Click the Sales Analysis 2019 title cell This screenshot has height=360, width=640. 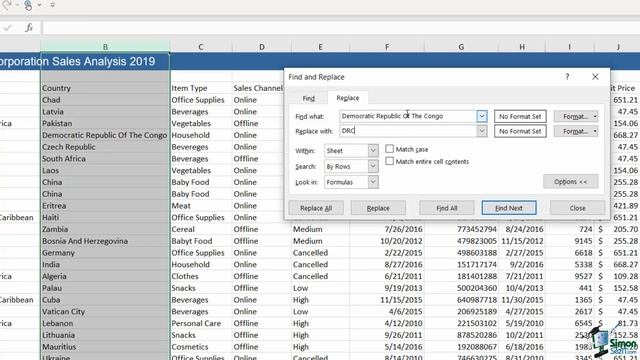105,61
